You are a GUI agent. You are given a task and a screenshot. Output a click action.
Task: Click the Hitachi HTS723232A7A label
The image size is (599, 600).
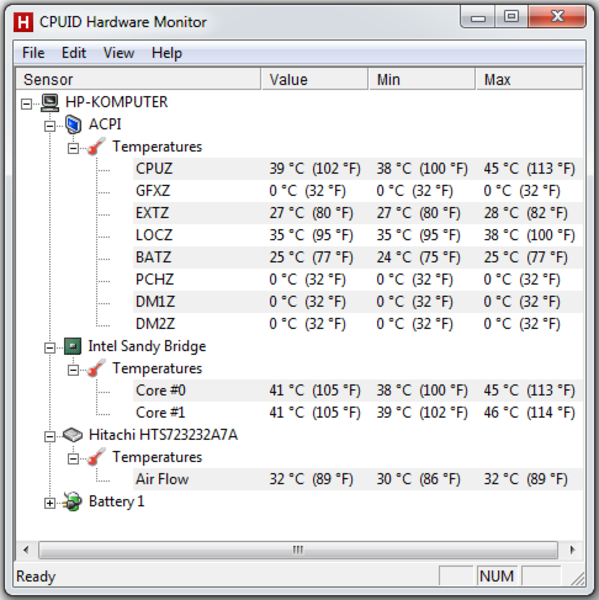pos(163,435)
